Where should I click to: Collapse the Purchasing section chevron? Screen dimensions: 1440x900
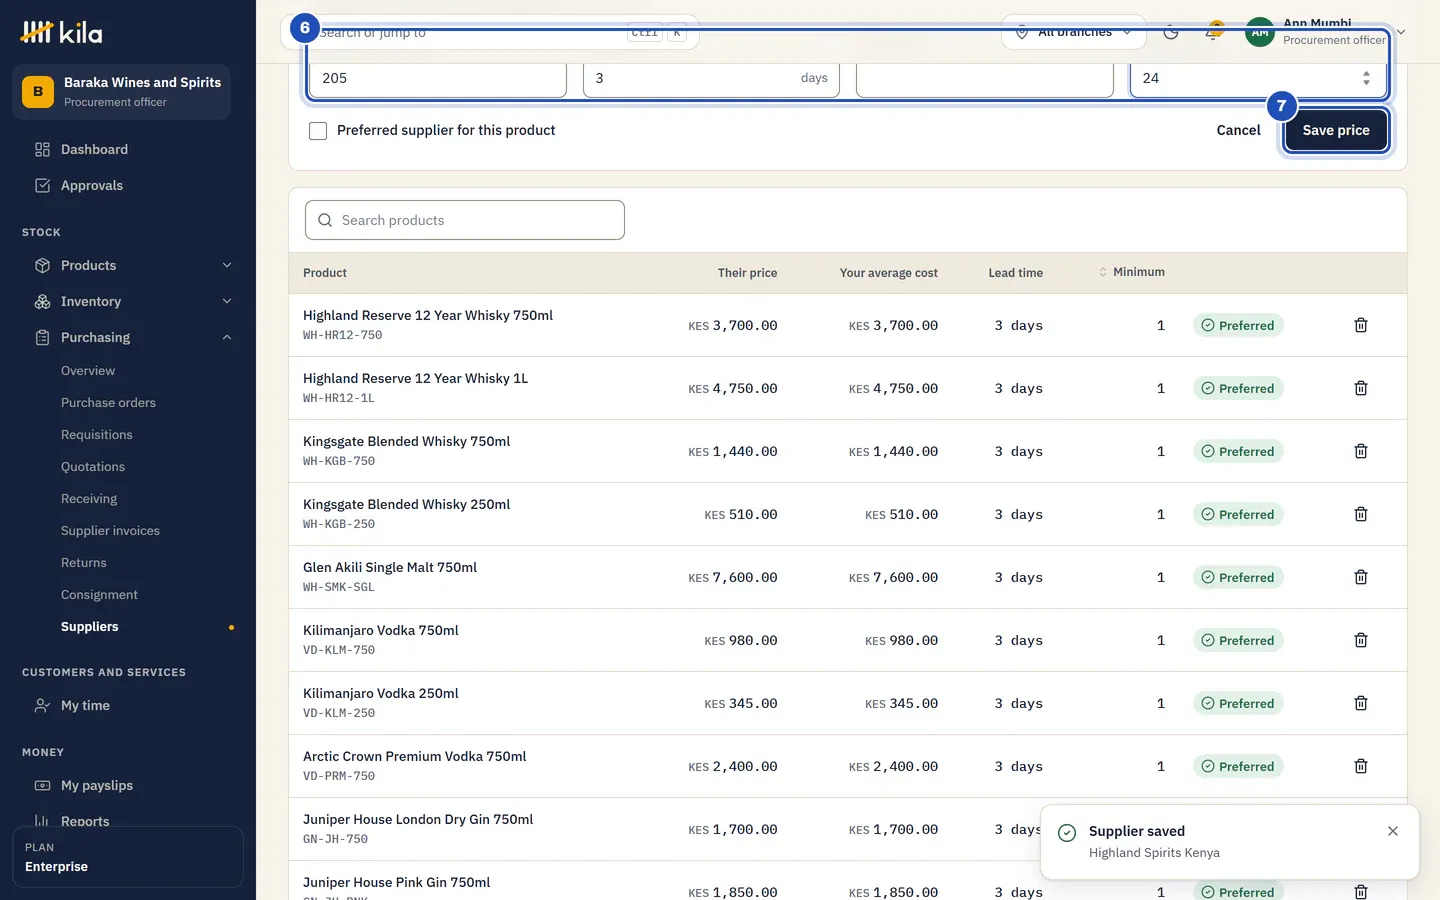click(227, 338)
